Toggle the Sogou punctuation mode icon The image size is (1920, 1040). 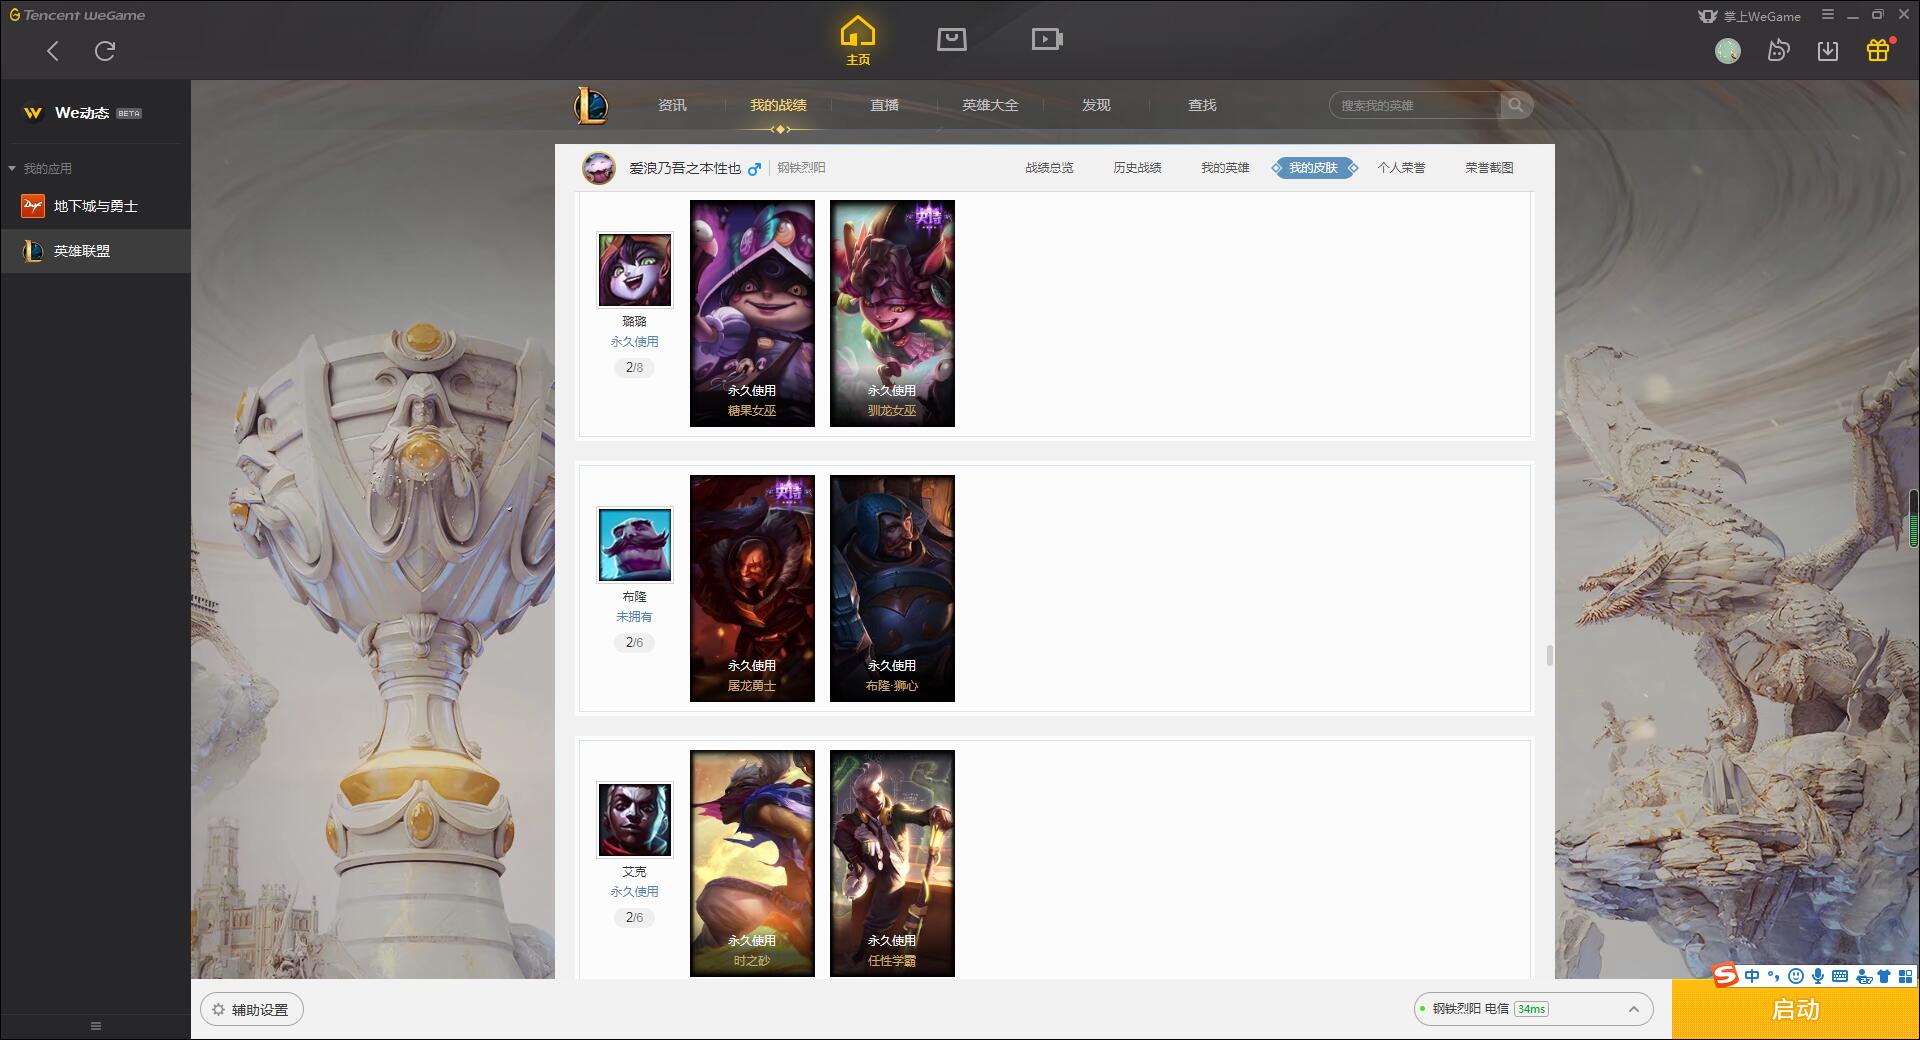coord(1774,976)
